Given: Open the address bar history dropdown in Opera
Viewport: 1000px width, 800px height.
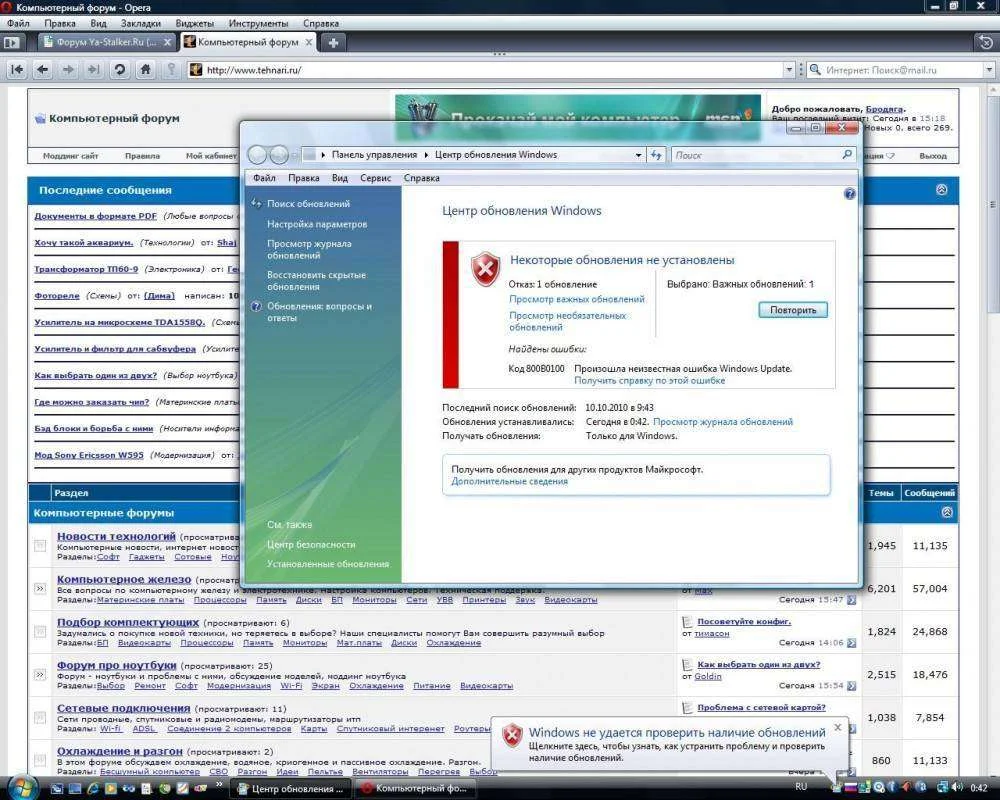Looking at the screenshot, I should click(790, 70).
